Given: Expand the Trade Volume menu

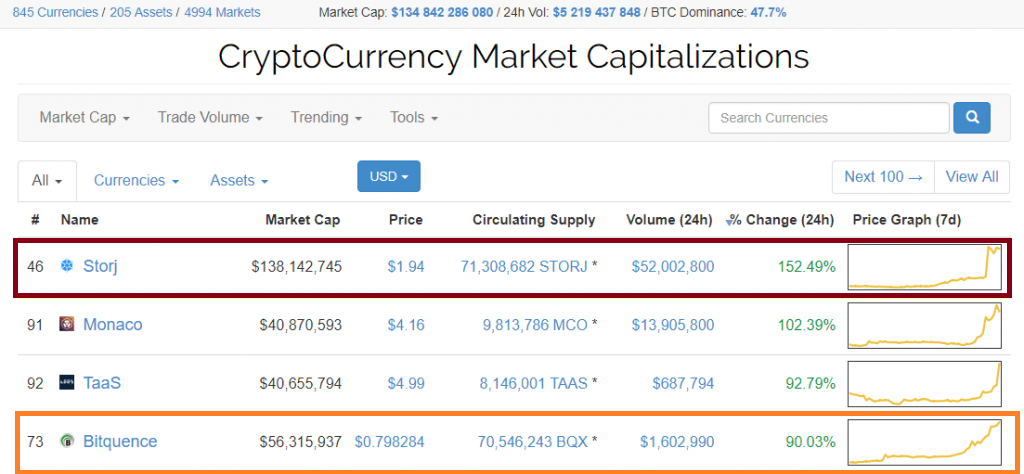Looking at the screenshot, I should pyautogui.click(x=210, y=118).
